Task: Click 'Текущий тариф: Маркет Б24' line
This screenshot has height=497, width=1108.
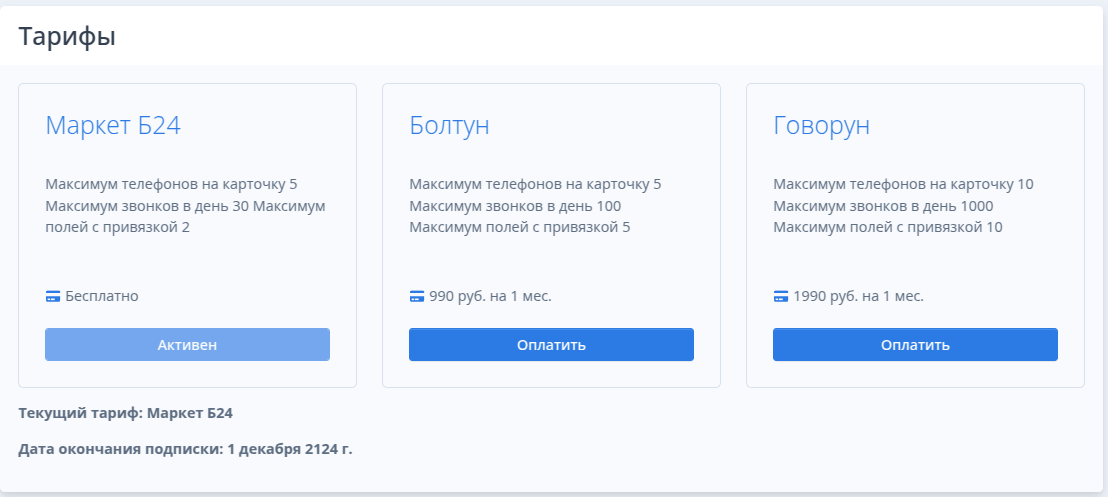Action: coord(126,413)
